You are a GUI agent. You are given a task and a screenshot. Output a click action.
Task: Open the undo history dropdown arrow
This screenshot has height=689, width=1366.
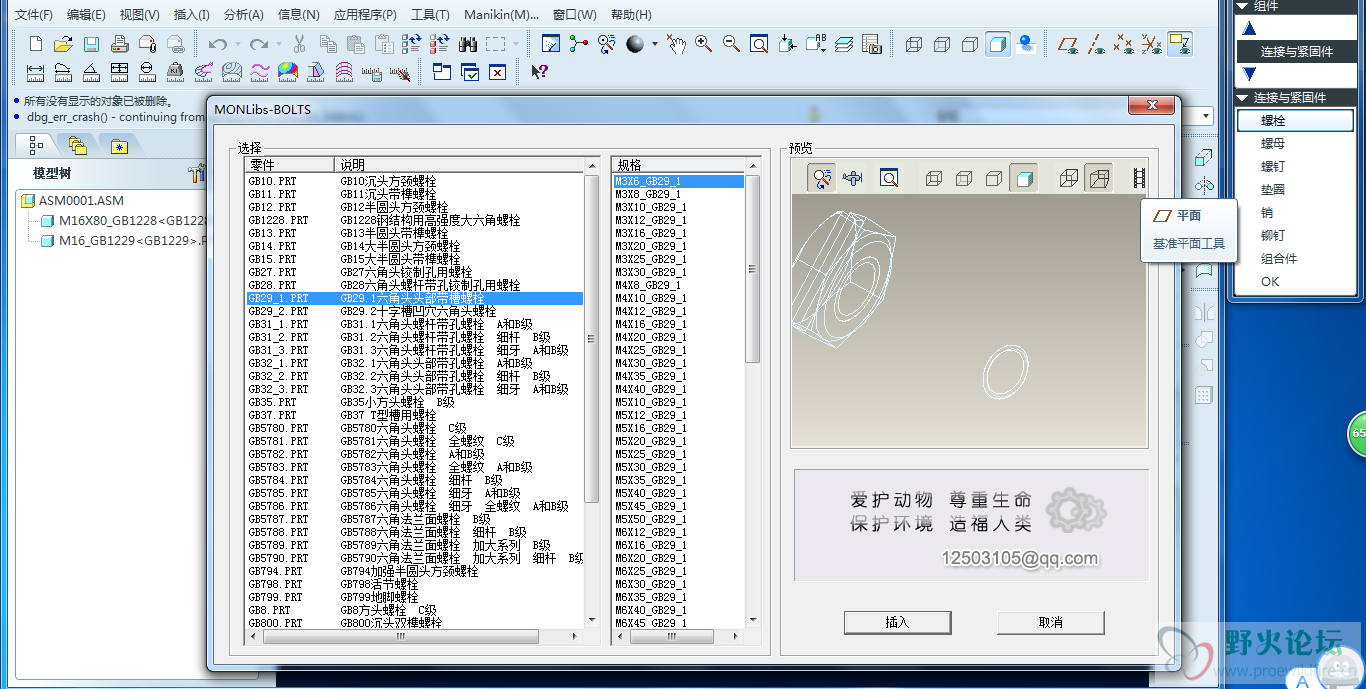tap(236, 44)
